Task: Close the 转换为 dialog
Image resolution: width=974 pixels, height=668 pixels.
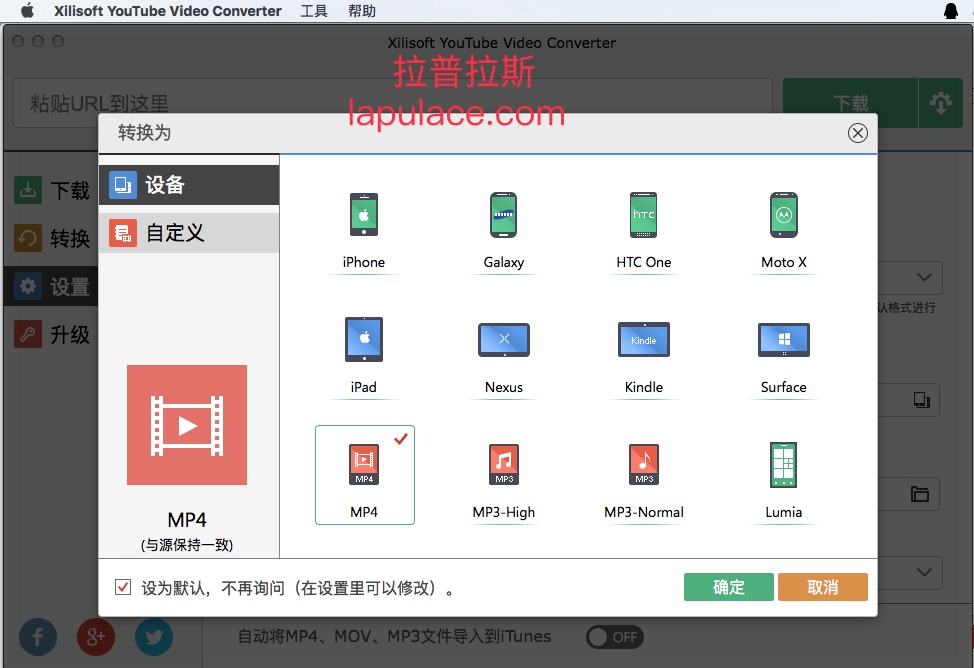Action: [858, 133]
